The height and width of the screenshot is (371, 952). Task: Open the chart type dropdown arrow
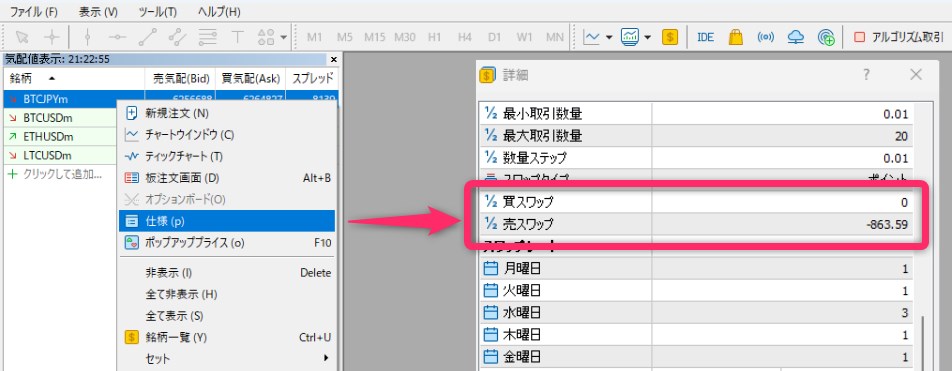[x=609, y=38]
